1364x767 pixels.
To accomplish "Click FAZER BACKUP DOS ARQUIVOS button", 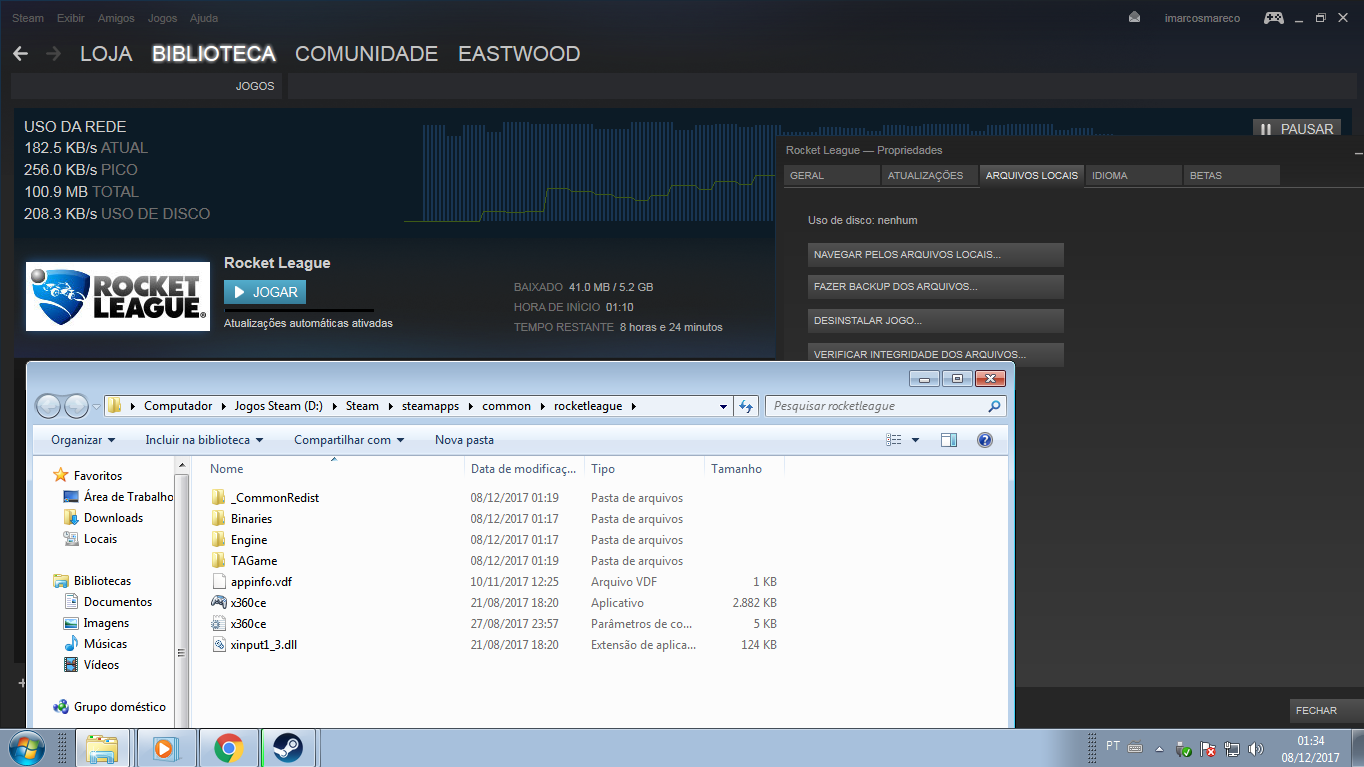I will click(x=936, y=287).
